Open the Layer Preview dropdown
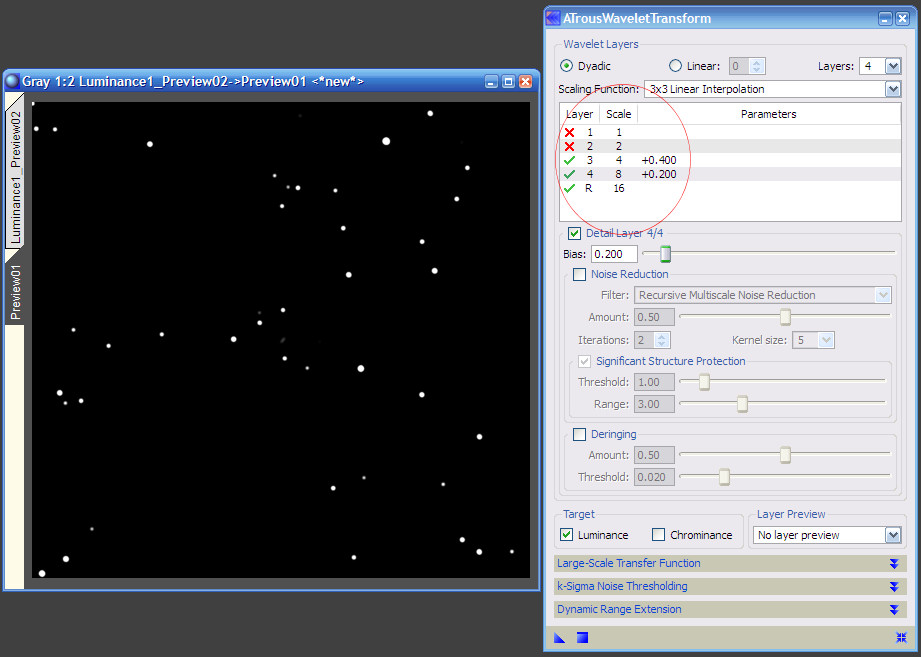The image size is (921, 657). [893, 535]
